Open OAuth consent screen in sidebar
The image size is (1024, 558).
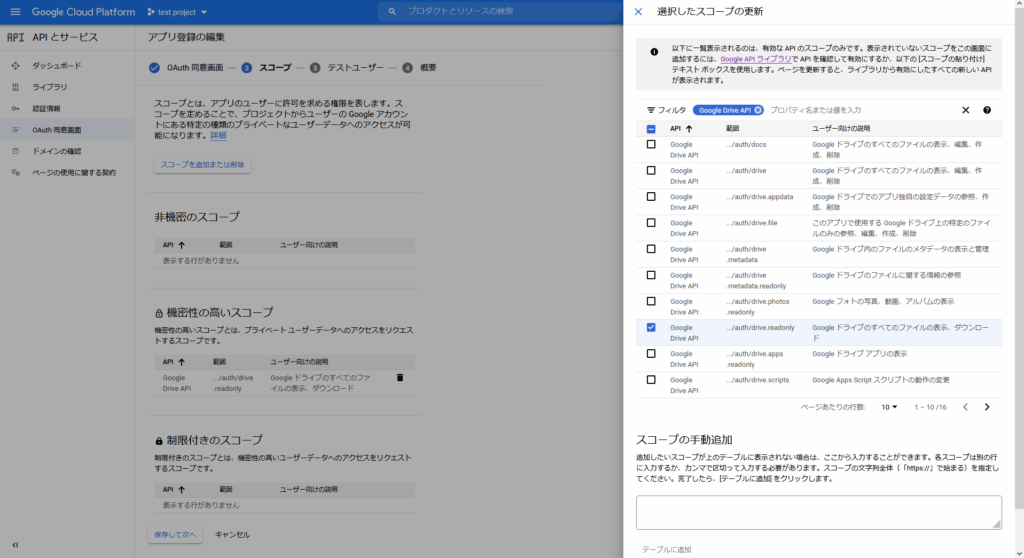point(57,130)
